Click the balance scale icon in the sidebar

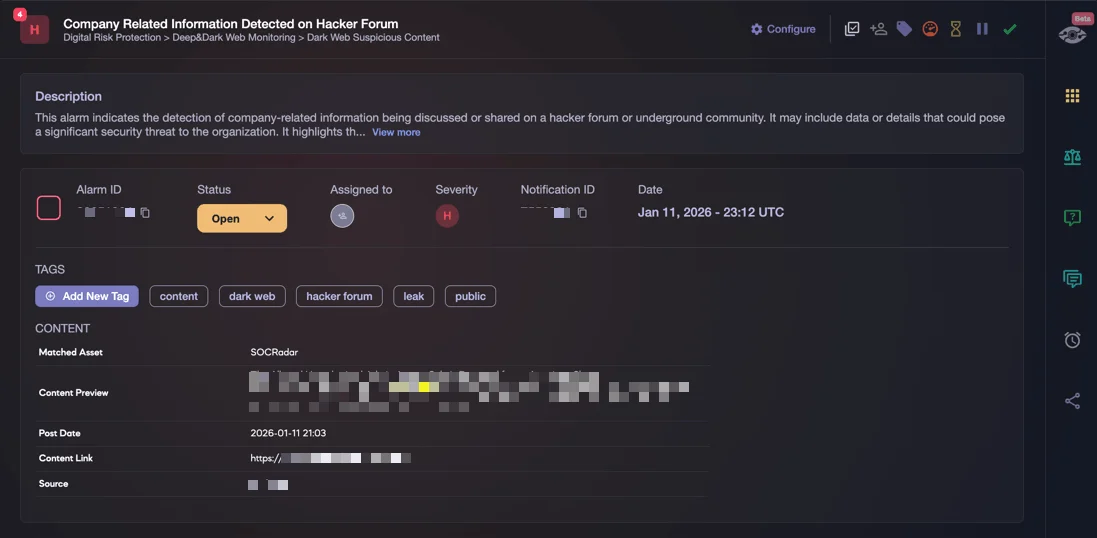pyautogui.click(x=1072, y=157)
